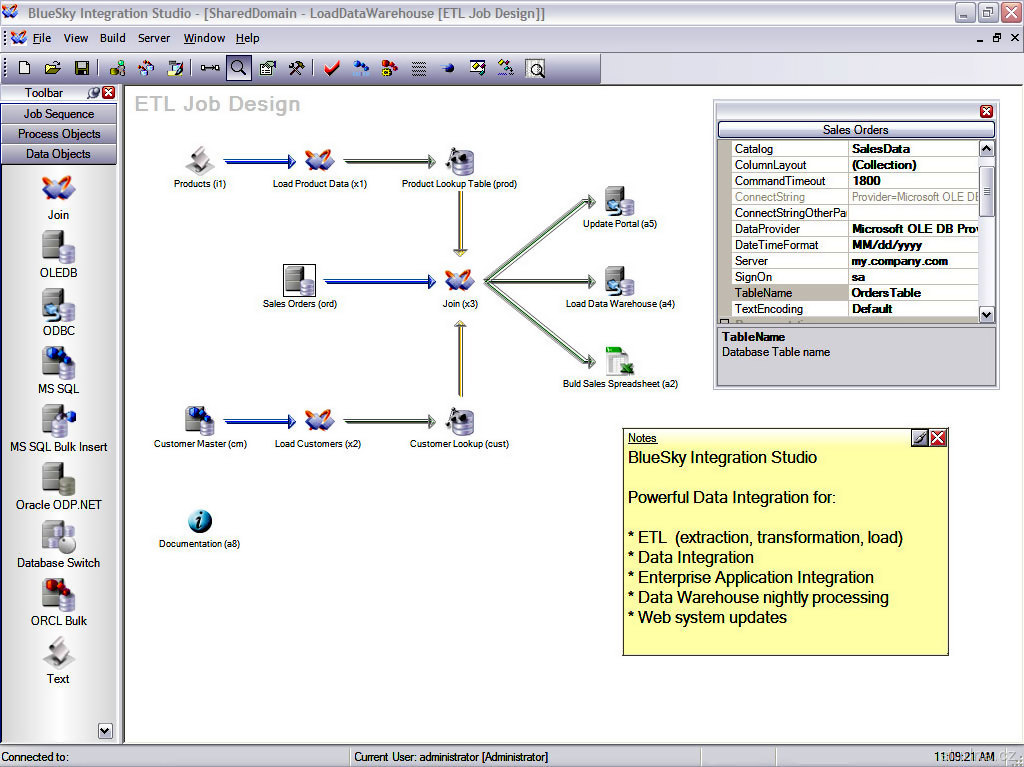Image resolution: width=1024 pixels, height=767 pixels.
Task: Close the yellow Notes window
Action: [938, 438]
